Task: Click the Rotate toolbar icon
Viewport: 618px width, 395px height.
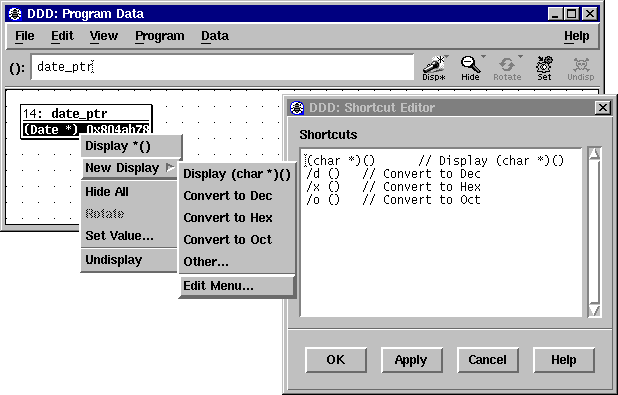Action: coord(507,68)
